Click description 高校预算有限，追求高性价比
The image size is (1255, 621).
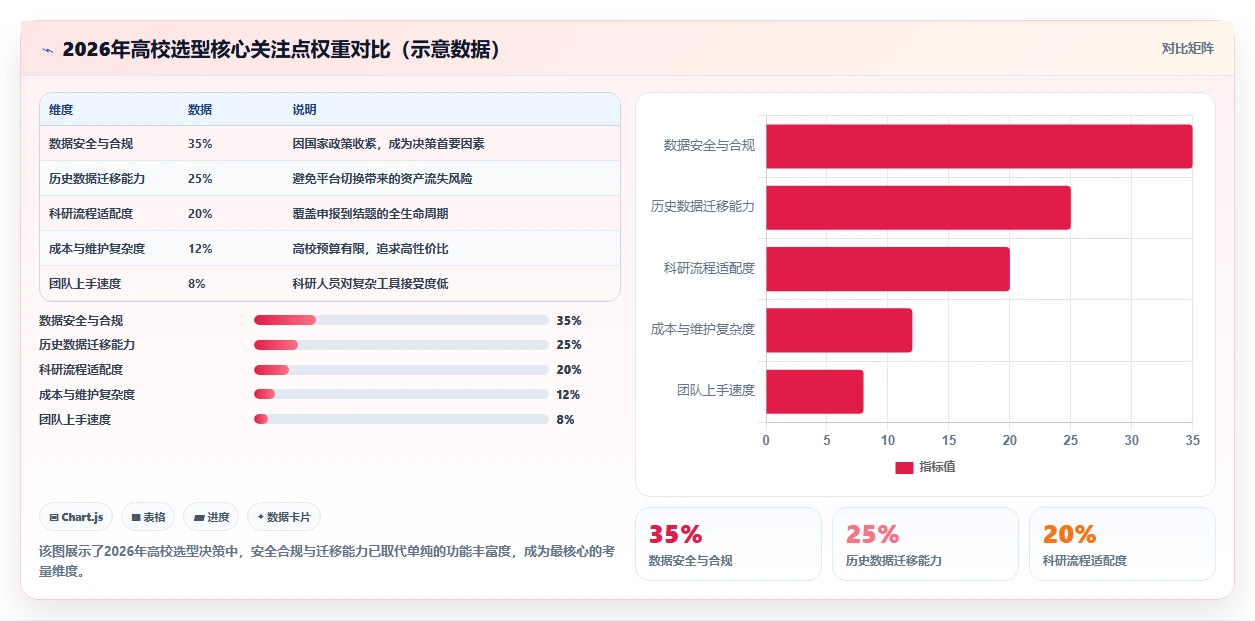click(x=370, y=249)
